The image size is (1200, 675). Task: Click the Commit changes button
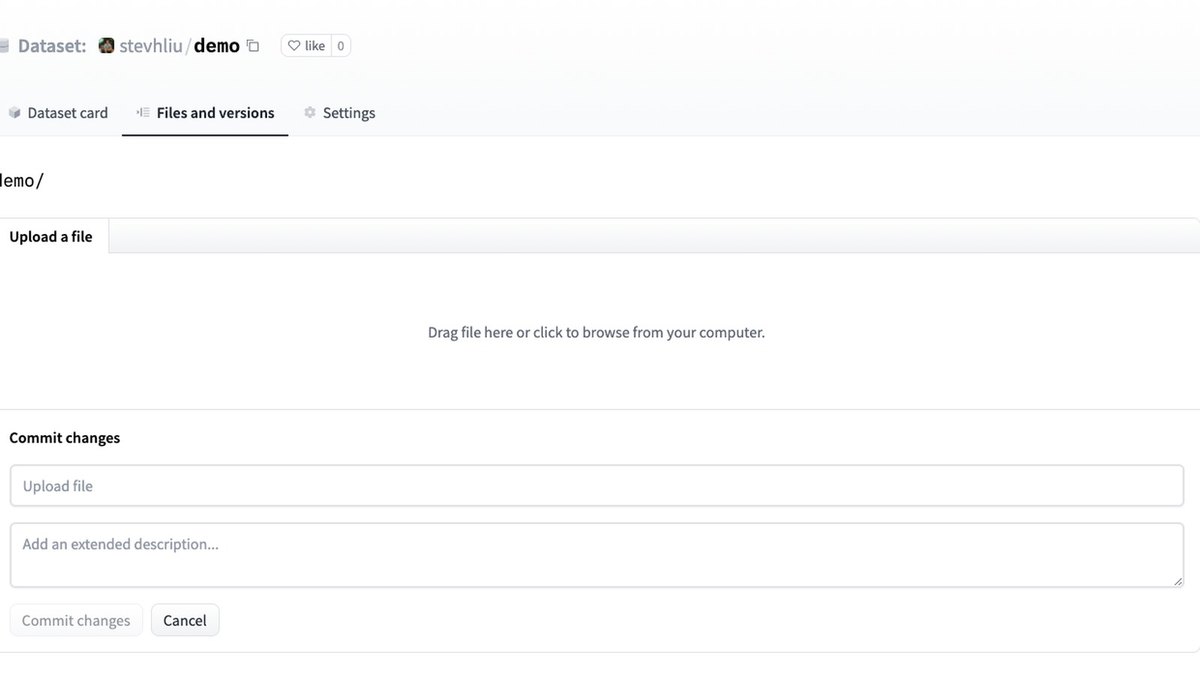point(76,620)
